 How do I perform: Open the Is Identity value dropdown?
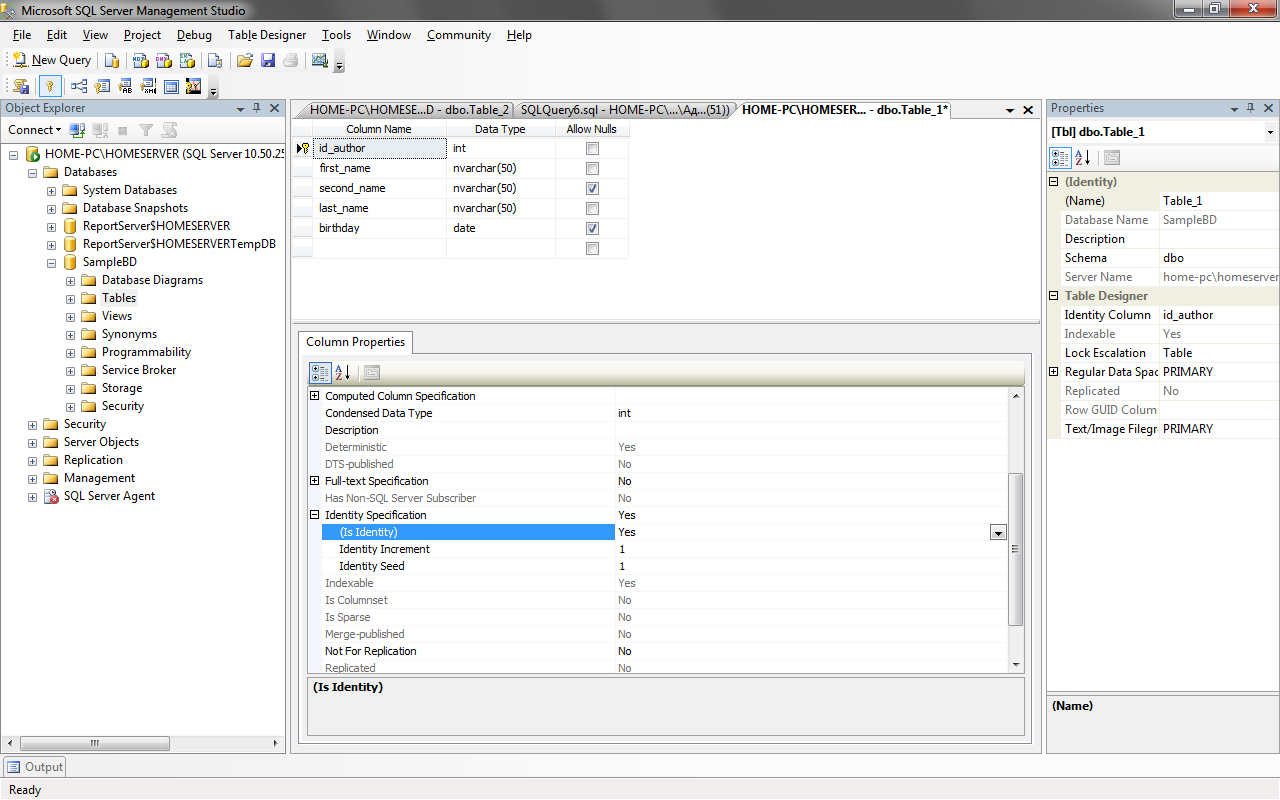pyautogui.click(x=998, y=533)
